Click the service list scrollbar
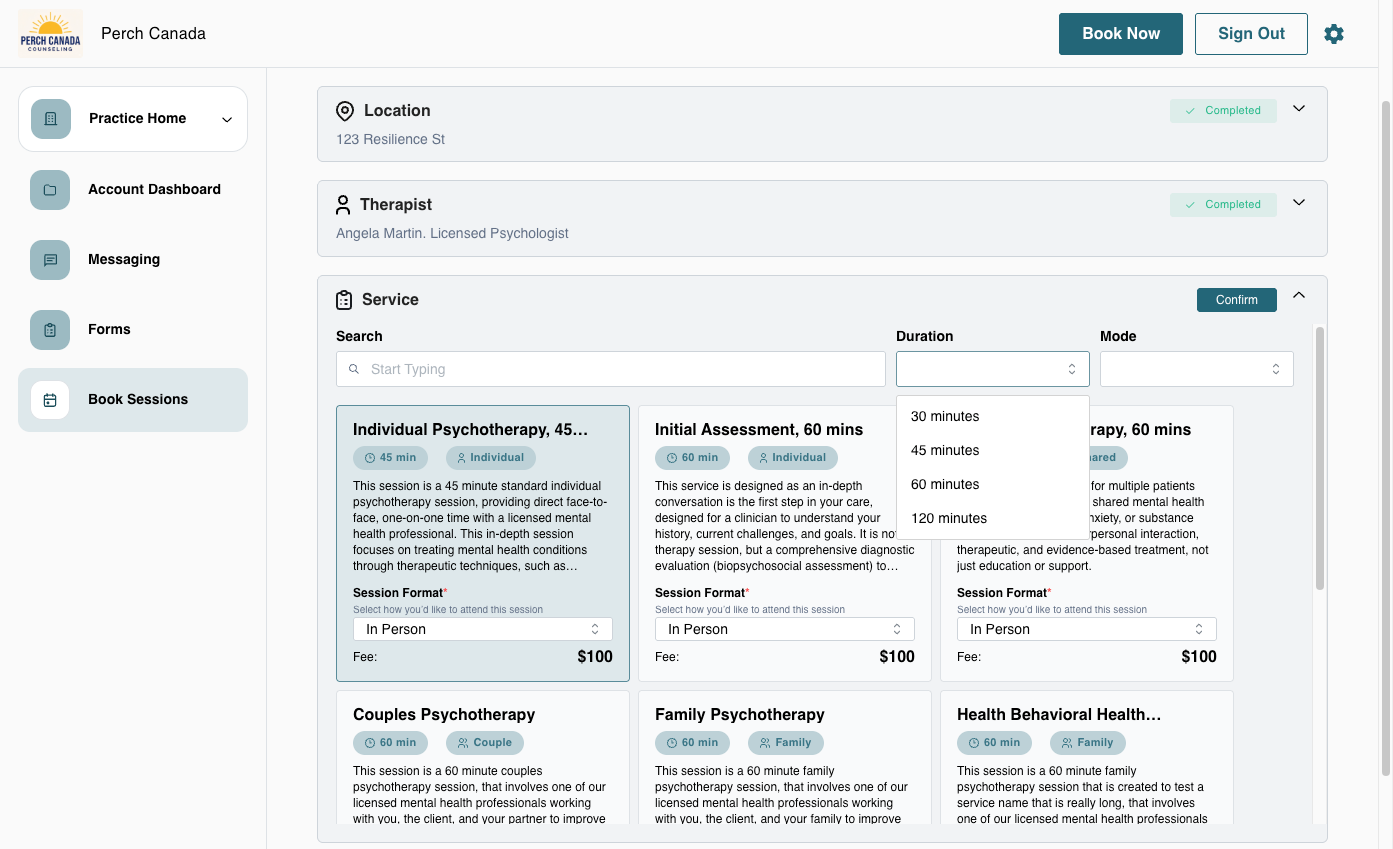 (x=1320, y=458)
